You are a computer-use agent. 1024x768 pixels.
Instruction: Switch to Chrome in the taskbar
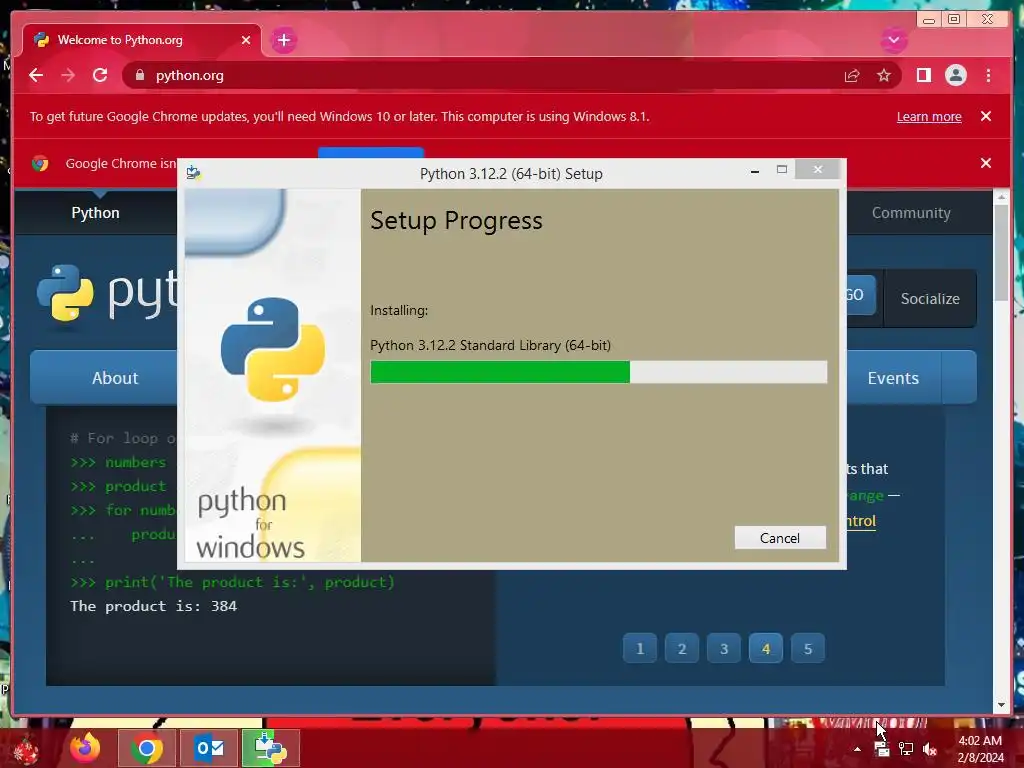(x=147, y=748)
